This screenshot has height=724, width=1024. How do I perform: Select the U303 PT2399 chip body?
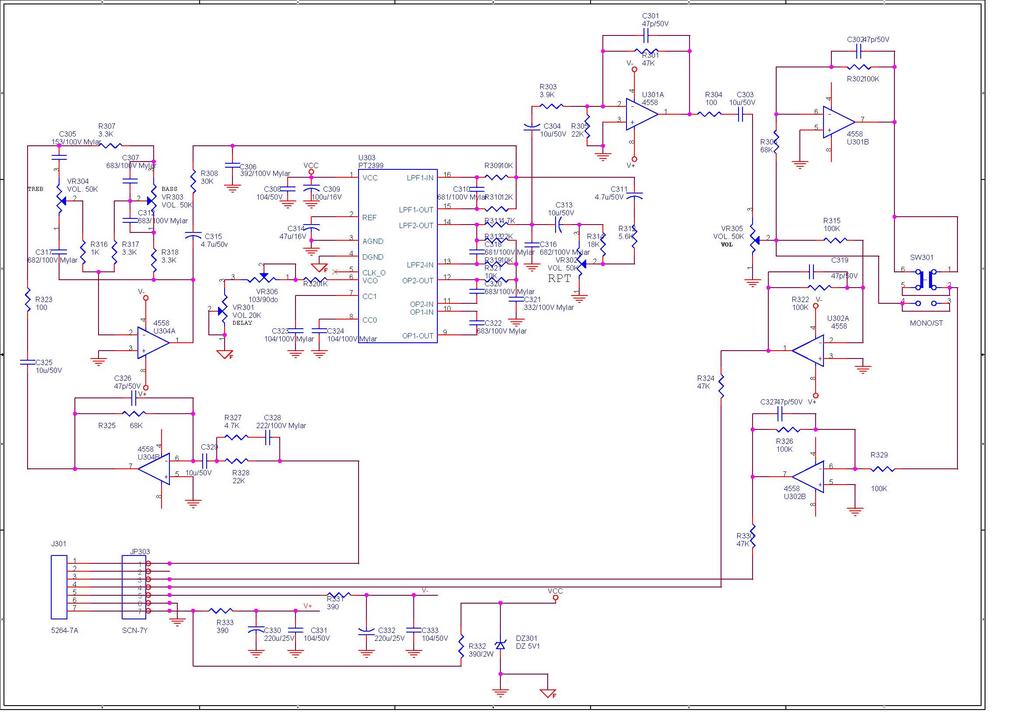(398, 257)
